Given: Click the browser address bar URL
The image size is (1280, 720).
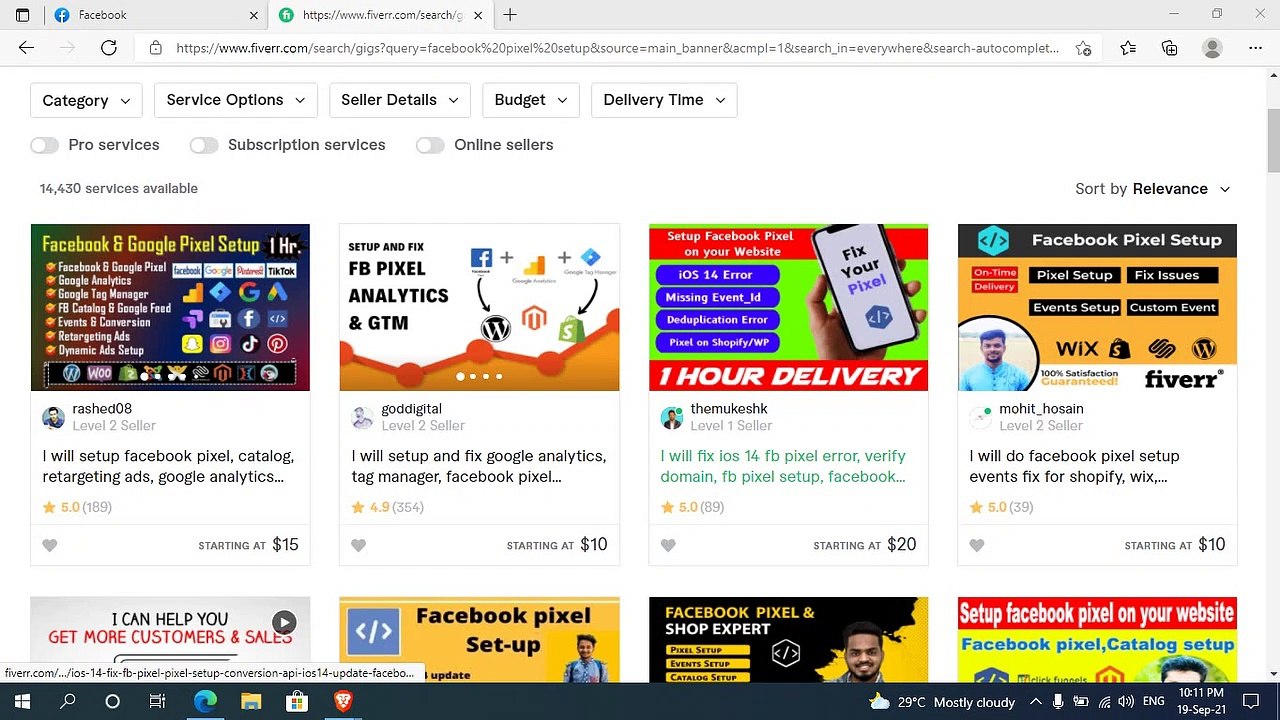Looking at the screenshot, I should pyautogui.click(x=617, y=48).
